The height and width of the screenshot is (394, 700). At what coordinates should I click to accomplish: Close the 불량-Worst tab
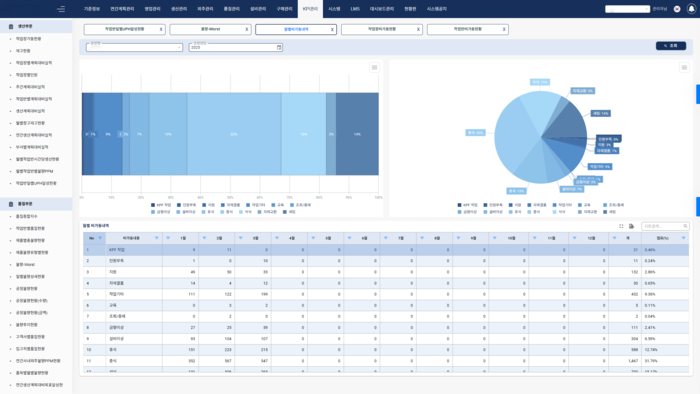pos(246,29)
